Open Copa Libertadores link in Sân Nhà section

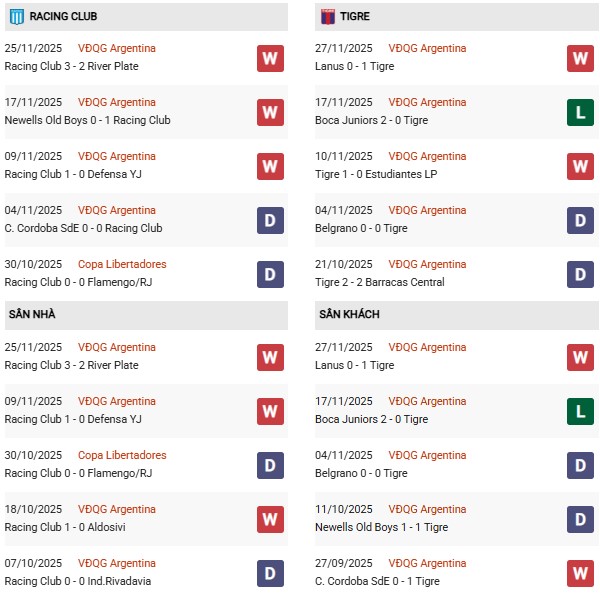tap(122, 455)
